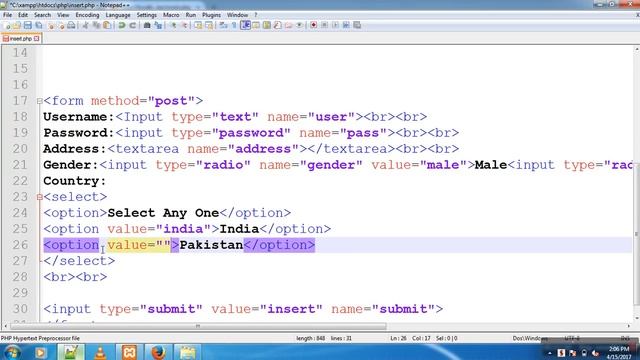Image resolution: width=640 pixels, height=360 pixels.
Task: Click the Paste toolbar icon
Action: [107, 25]
